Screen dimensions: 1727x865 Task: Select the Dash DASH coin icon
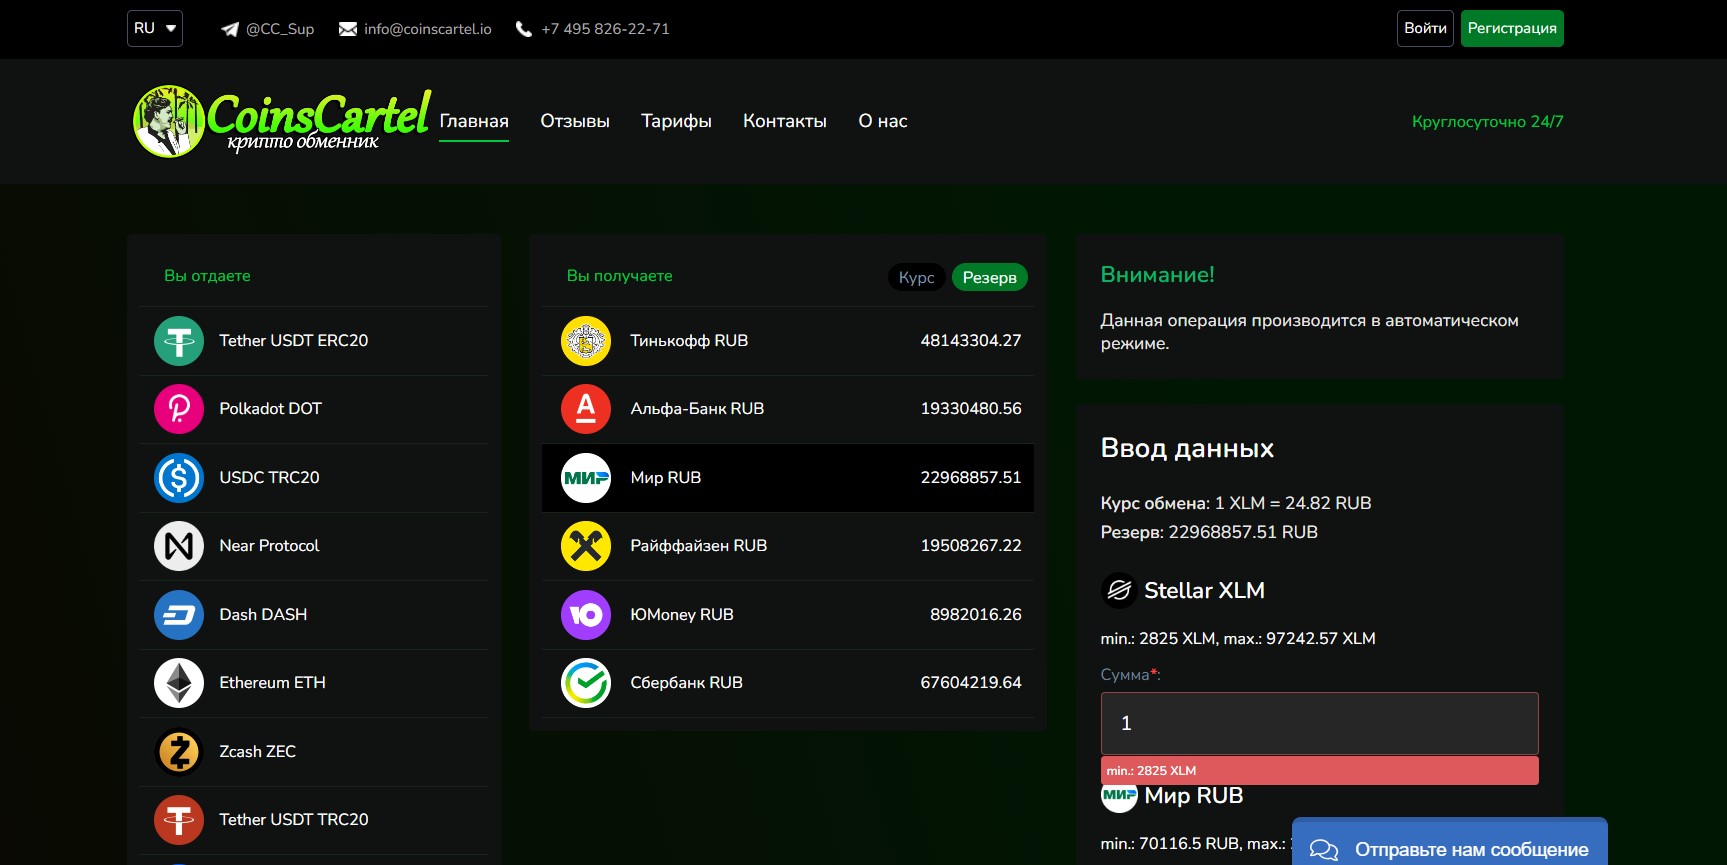[x=179, y=615]
